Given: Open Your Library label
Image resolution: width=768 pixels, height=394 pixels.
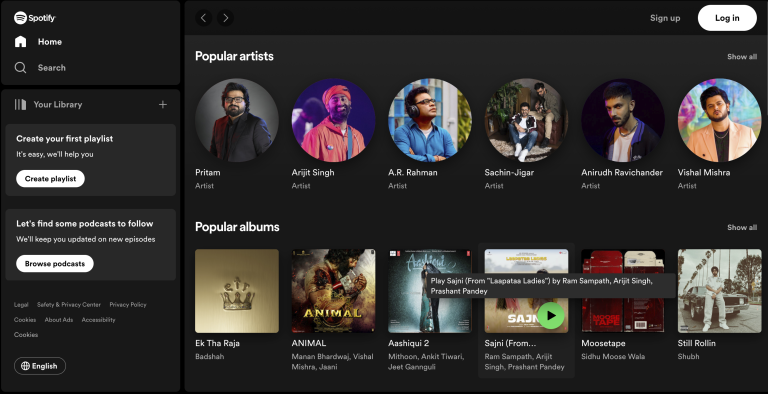Looking at the screenshot, I should [58, 104].
